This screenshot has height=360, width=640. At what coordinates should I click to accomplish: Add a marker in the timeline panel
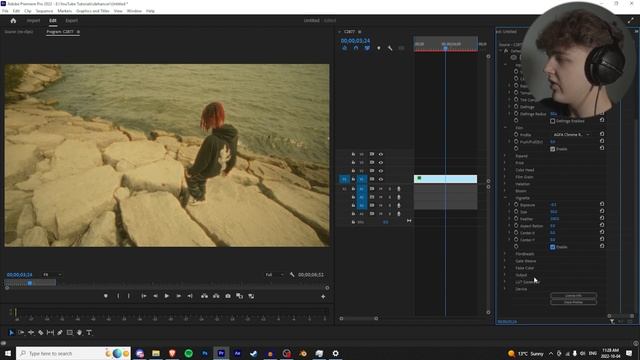(x=379, y=48)
